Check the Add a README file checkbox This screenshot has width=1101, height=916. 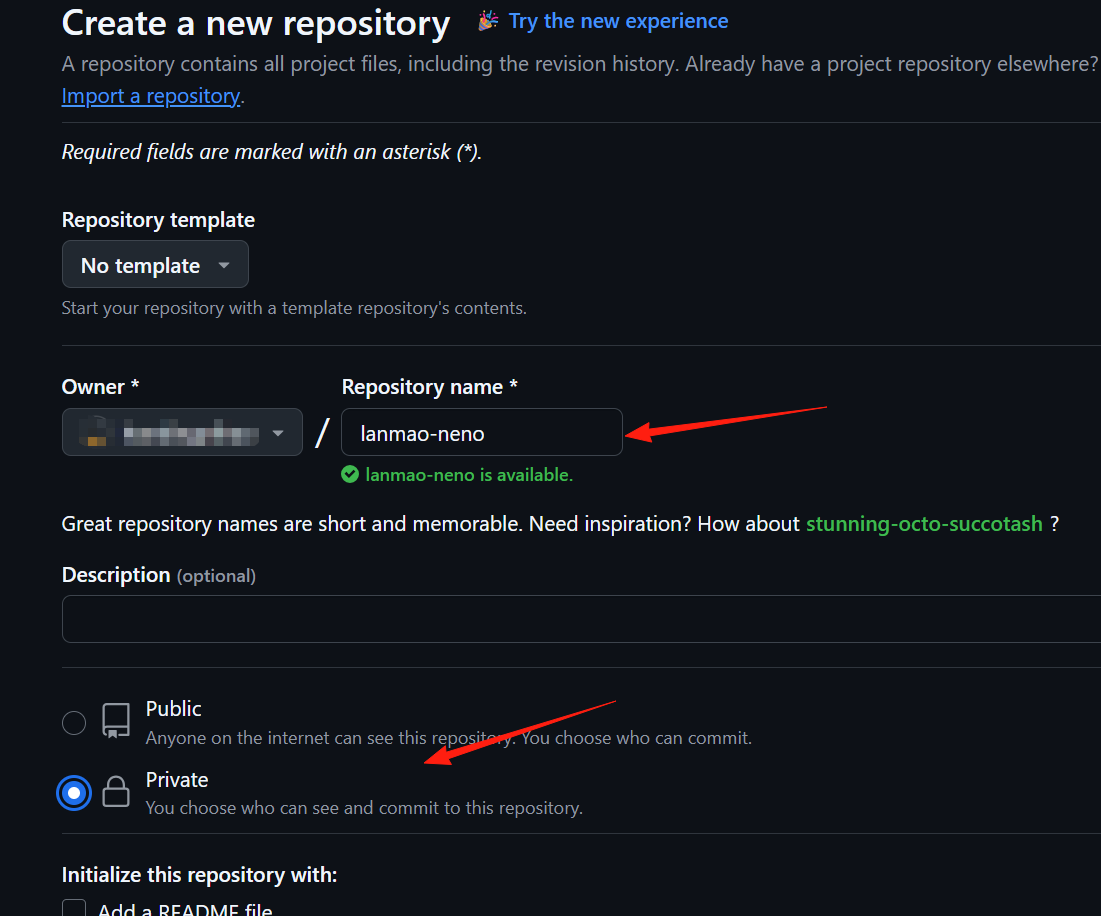tap(74, 908)
